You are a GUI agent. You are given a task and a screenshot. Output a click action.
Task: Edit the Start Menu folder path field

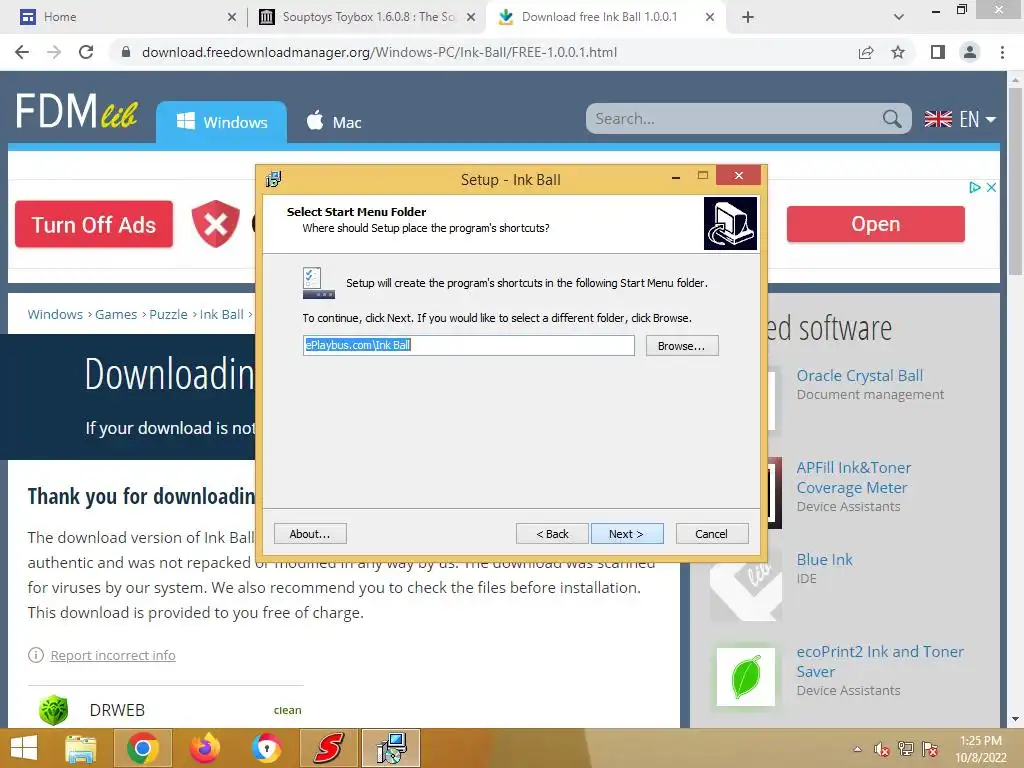click(468, 345)
